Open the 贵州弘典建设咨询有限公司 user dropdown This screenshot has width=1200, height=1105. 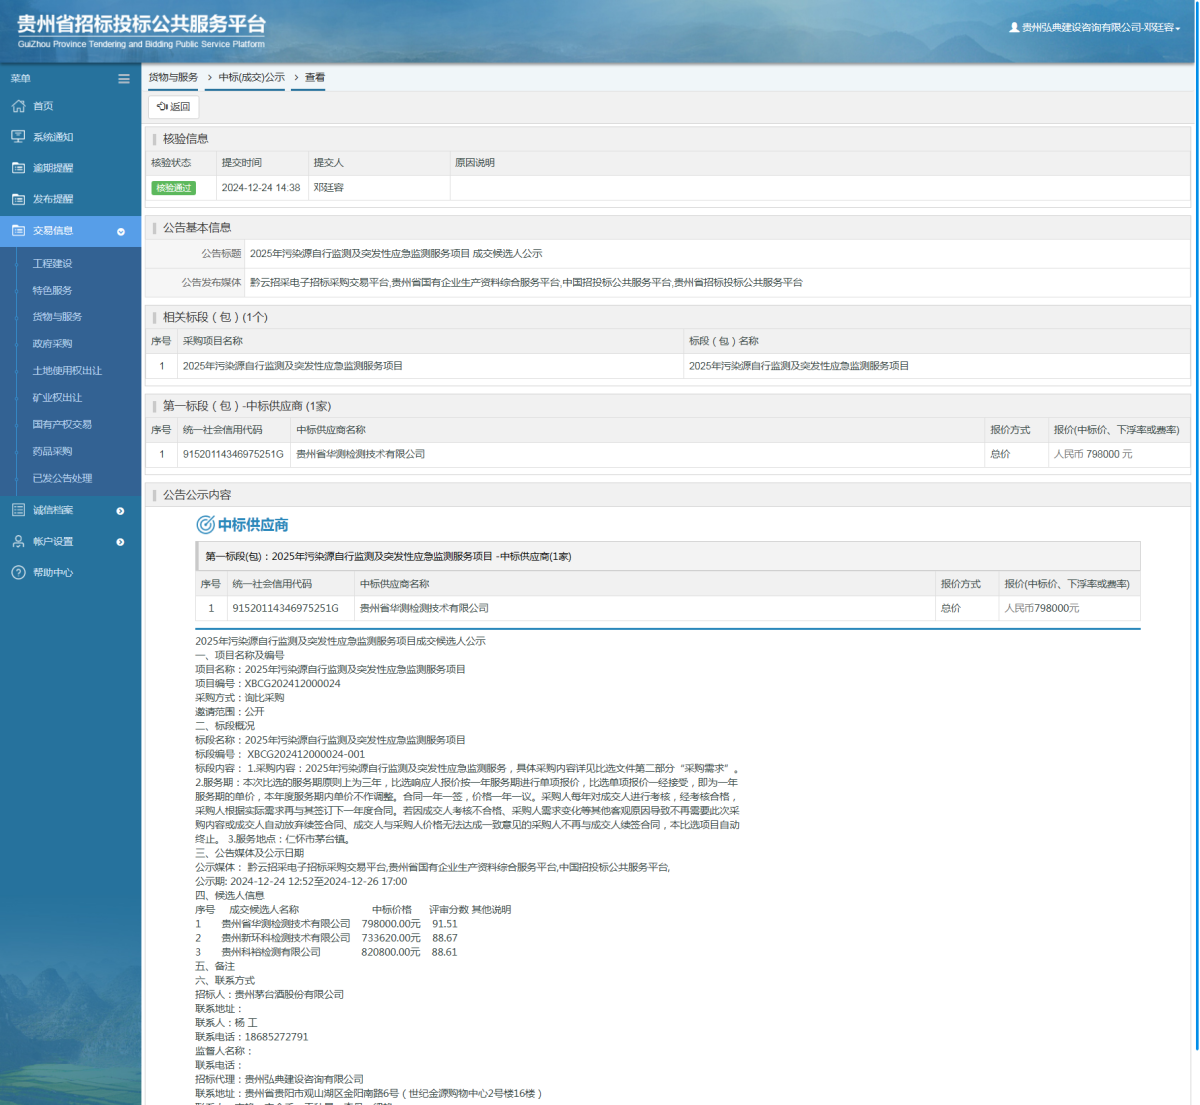click(x=1095, y=28)
